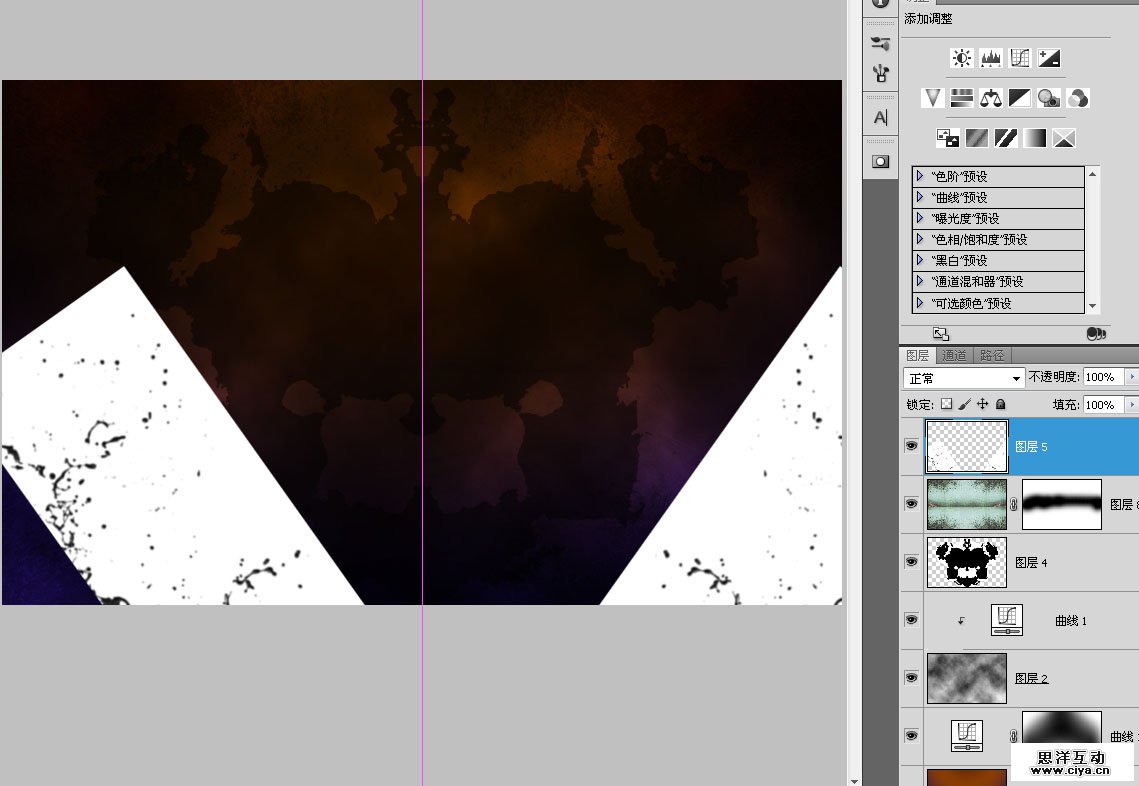Open the blend mode dropdown showing 正常

963,378
